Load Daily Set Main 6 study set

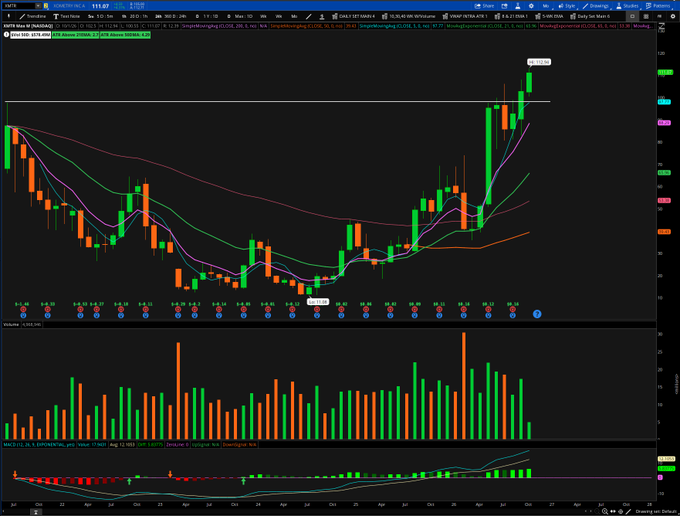point(590,16)
